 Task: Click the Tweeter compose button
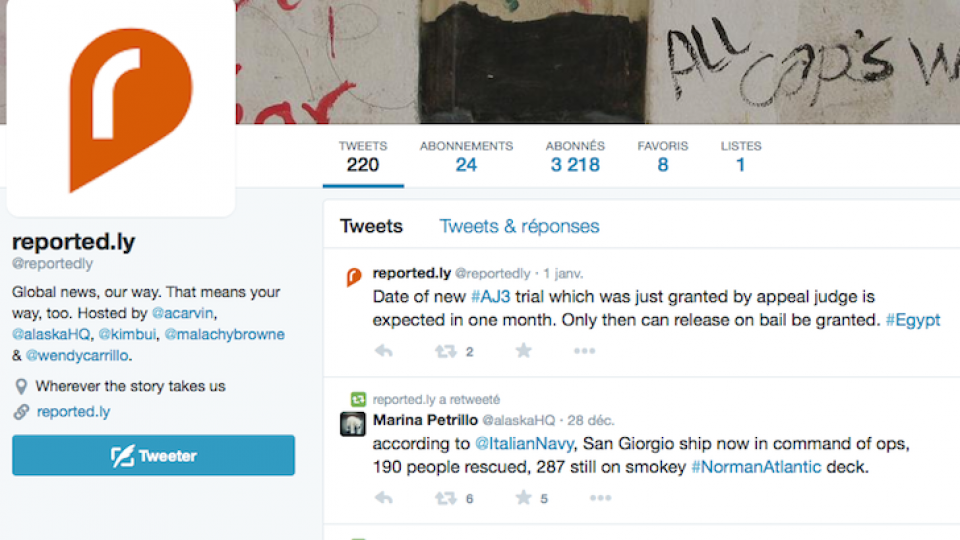click(153, 456)
